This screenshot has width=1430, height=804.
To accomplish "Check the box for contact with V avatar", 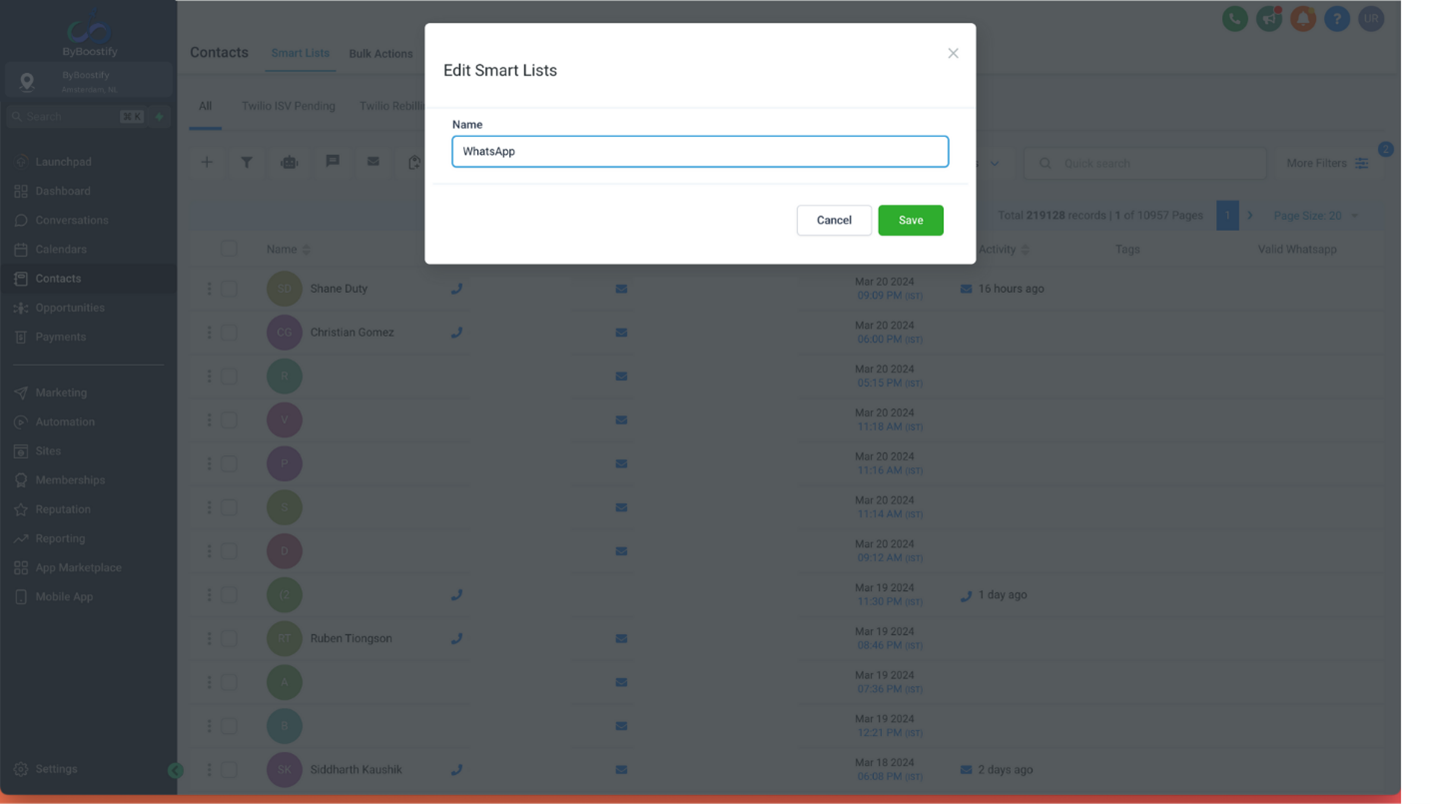I will [229, 420].
